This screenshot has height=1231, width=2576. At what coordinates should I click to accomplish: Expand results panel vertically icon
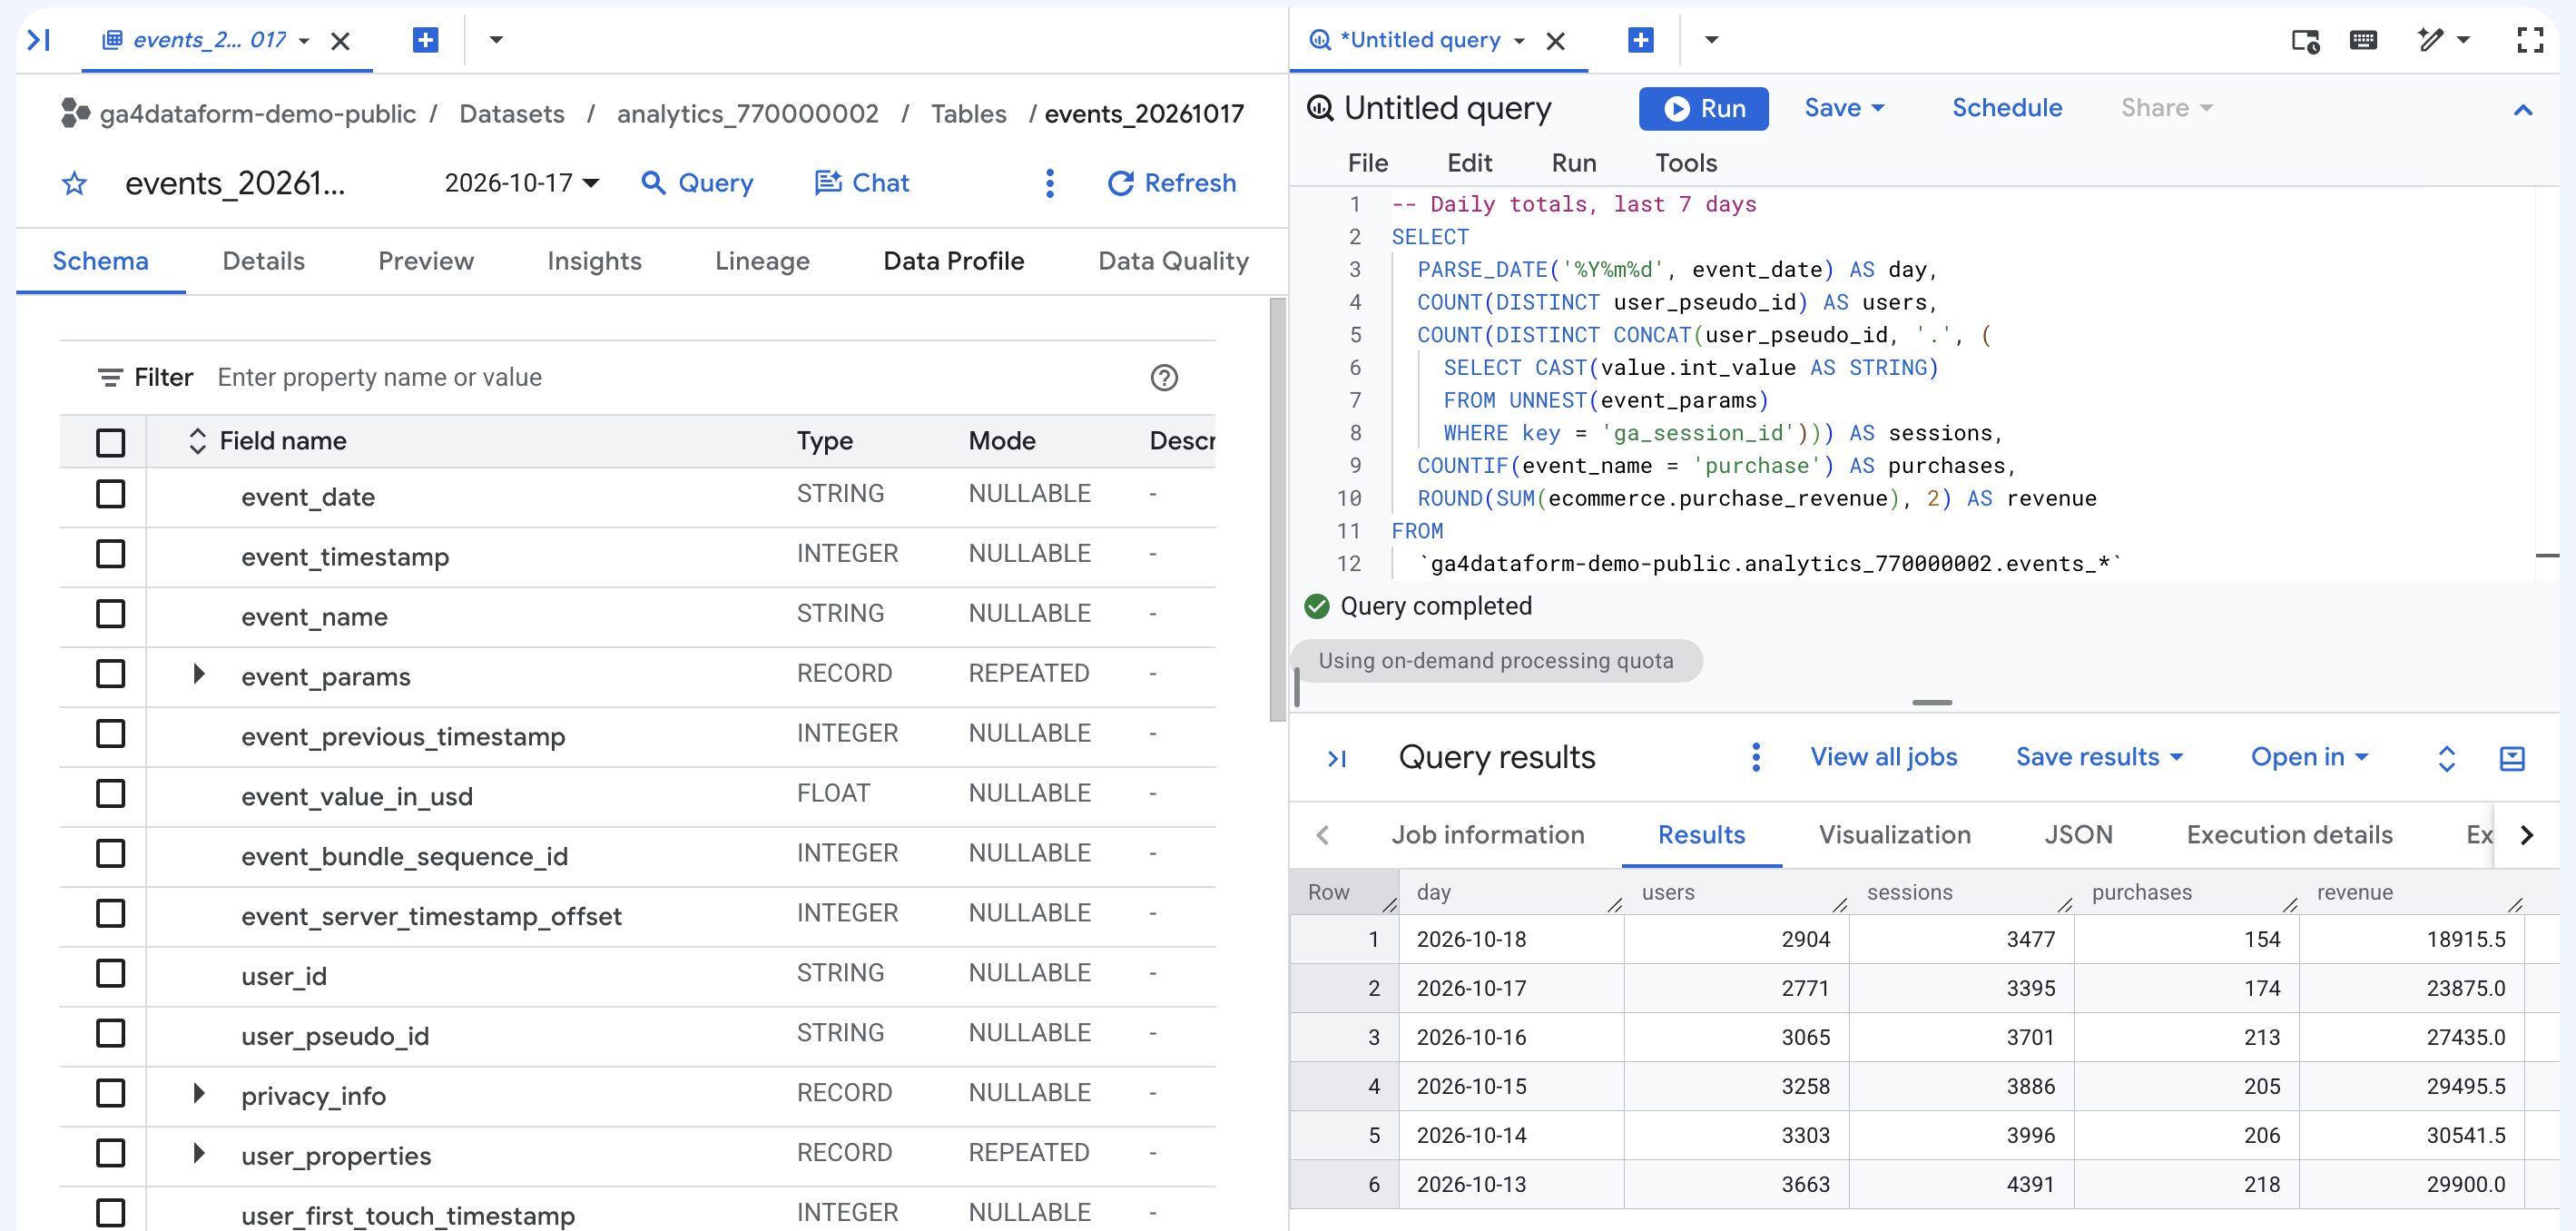click(2446, 759)
